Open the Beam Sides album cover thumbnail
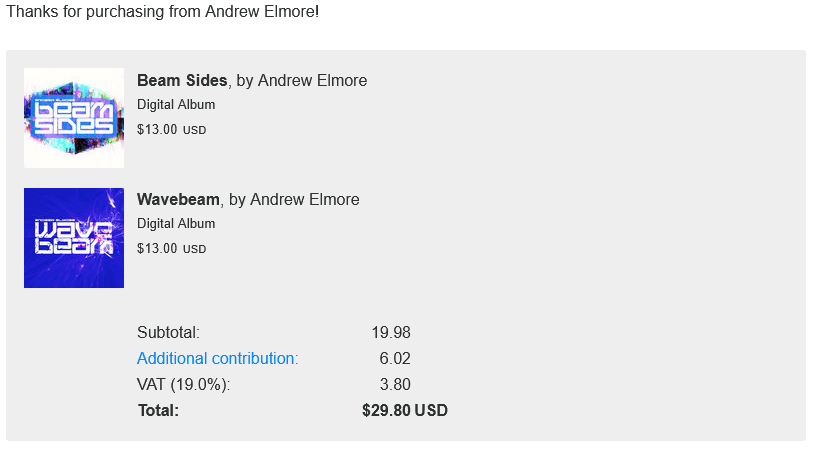Image resolution: width=818 pixels, height=456 pixels. click(x=74, y=118)
